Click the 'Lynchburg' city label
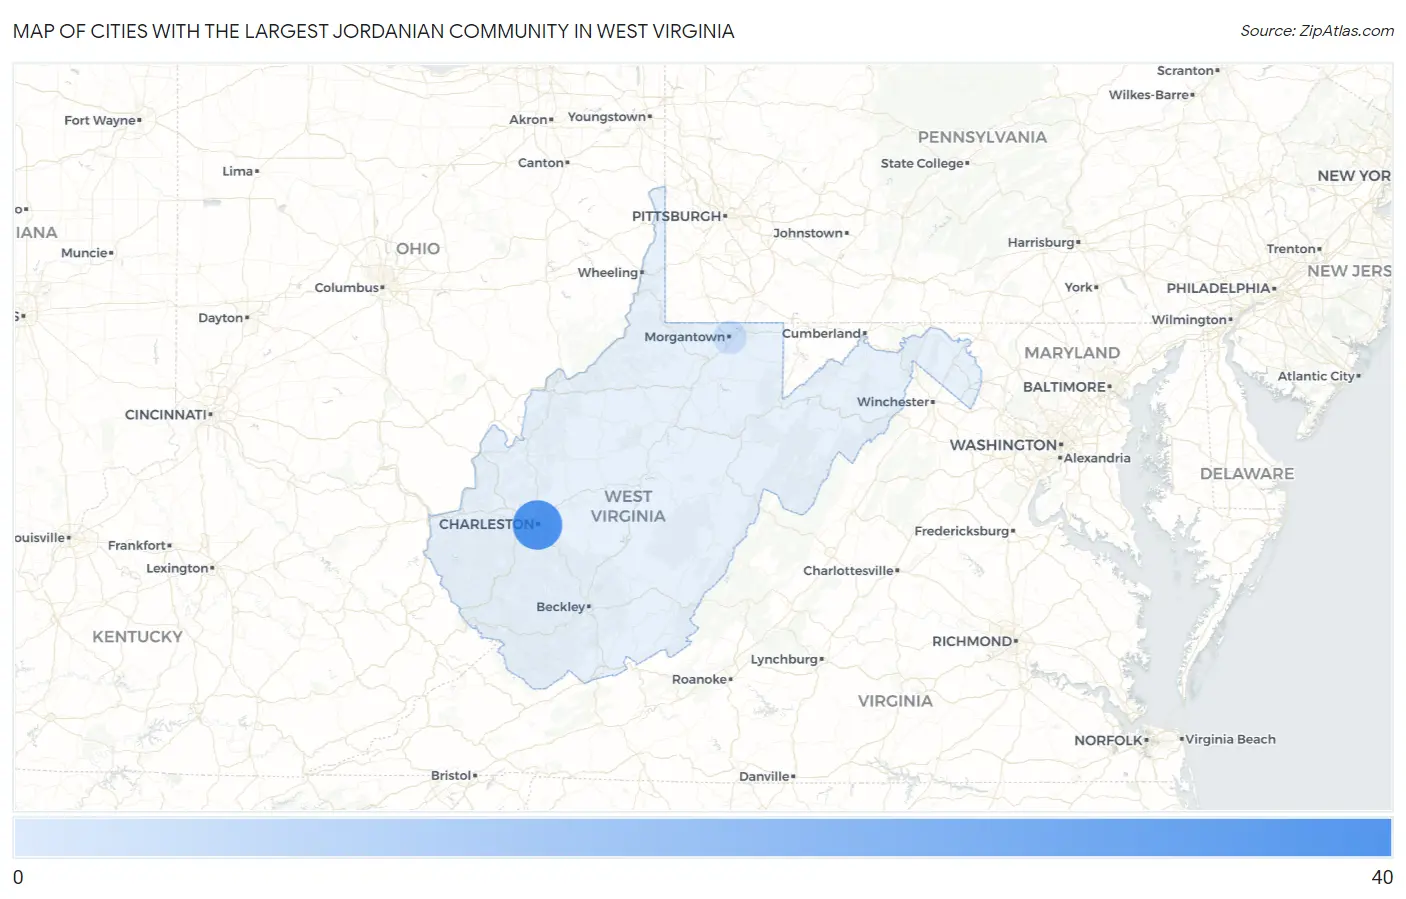Screen dimensions: 1406x899 click(784, 659)
